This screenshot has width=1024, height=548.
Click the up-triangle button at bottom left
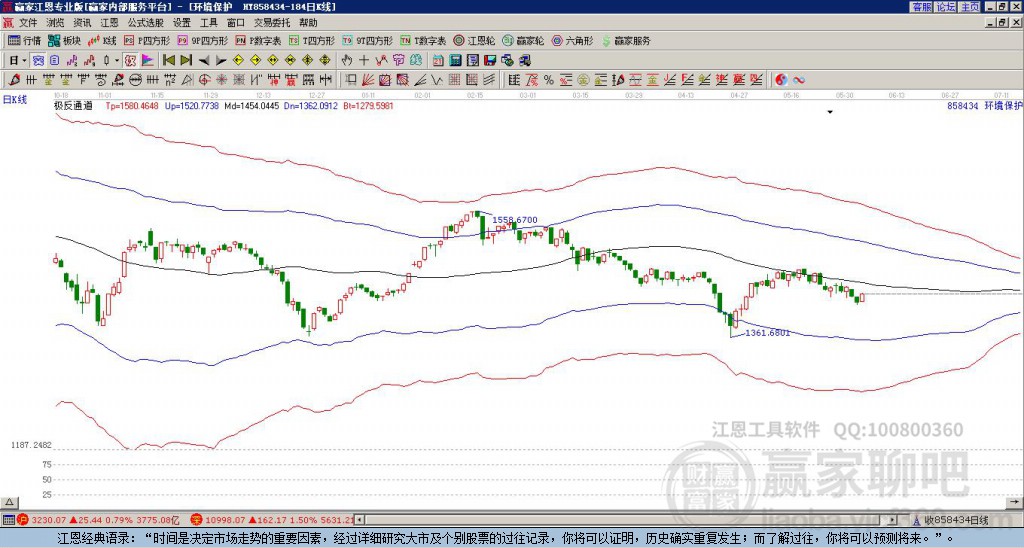[9, 502]
